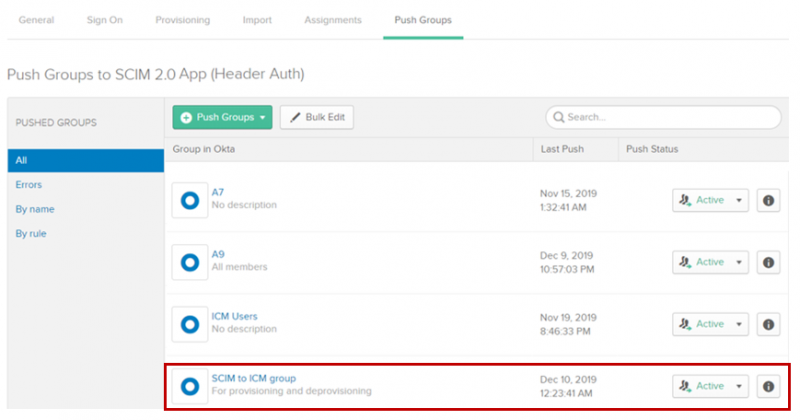Filter pushed groups by Errors
The width and height of the screenshot is (800, 420).
[29, 185]
